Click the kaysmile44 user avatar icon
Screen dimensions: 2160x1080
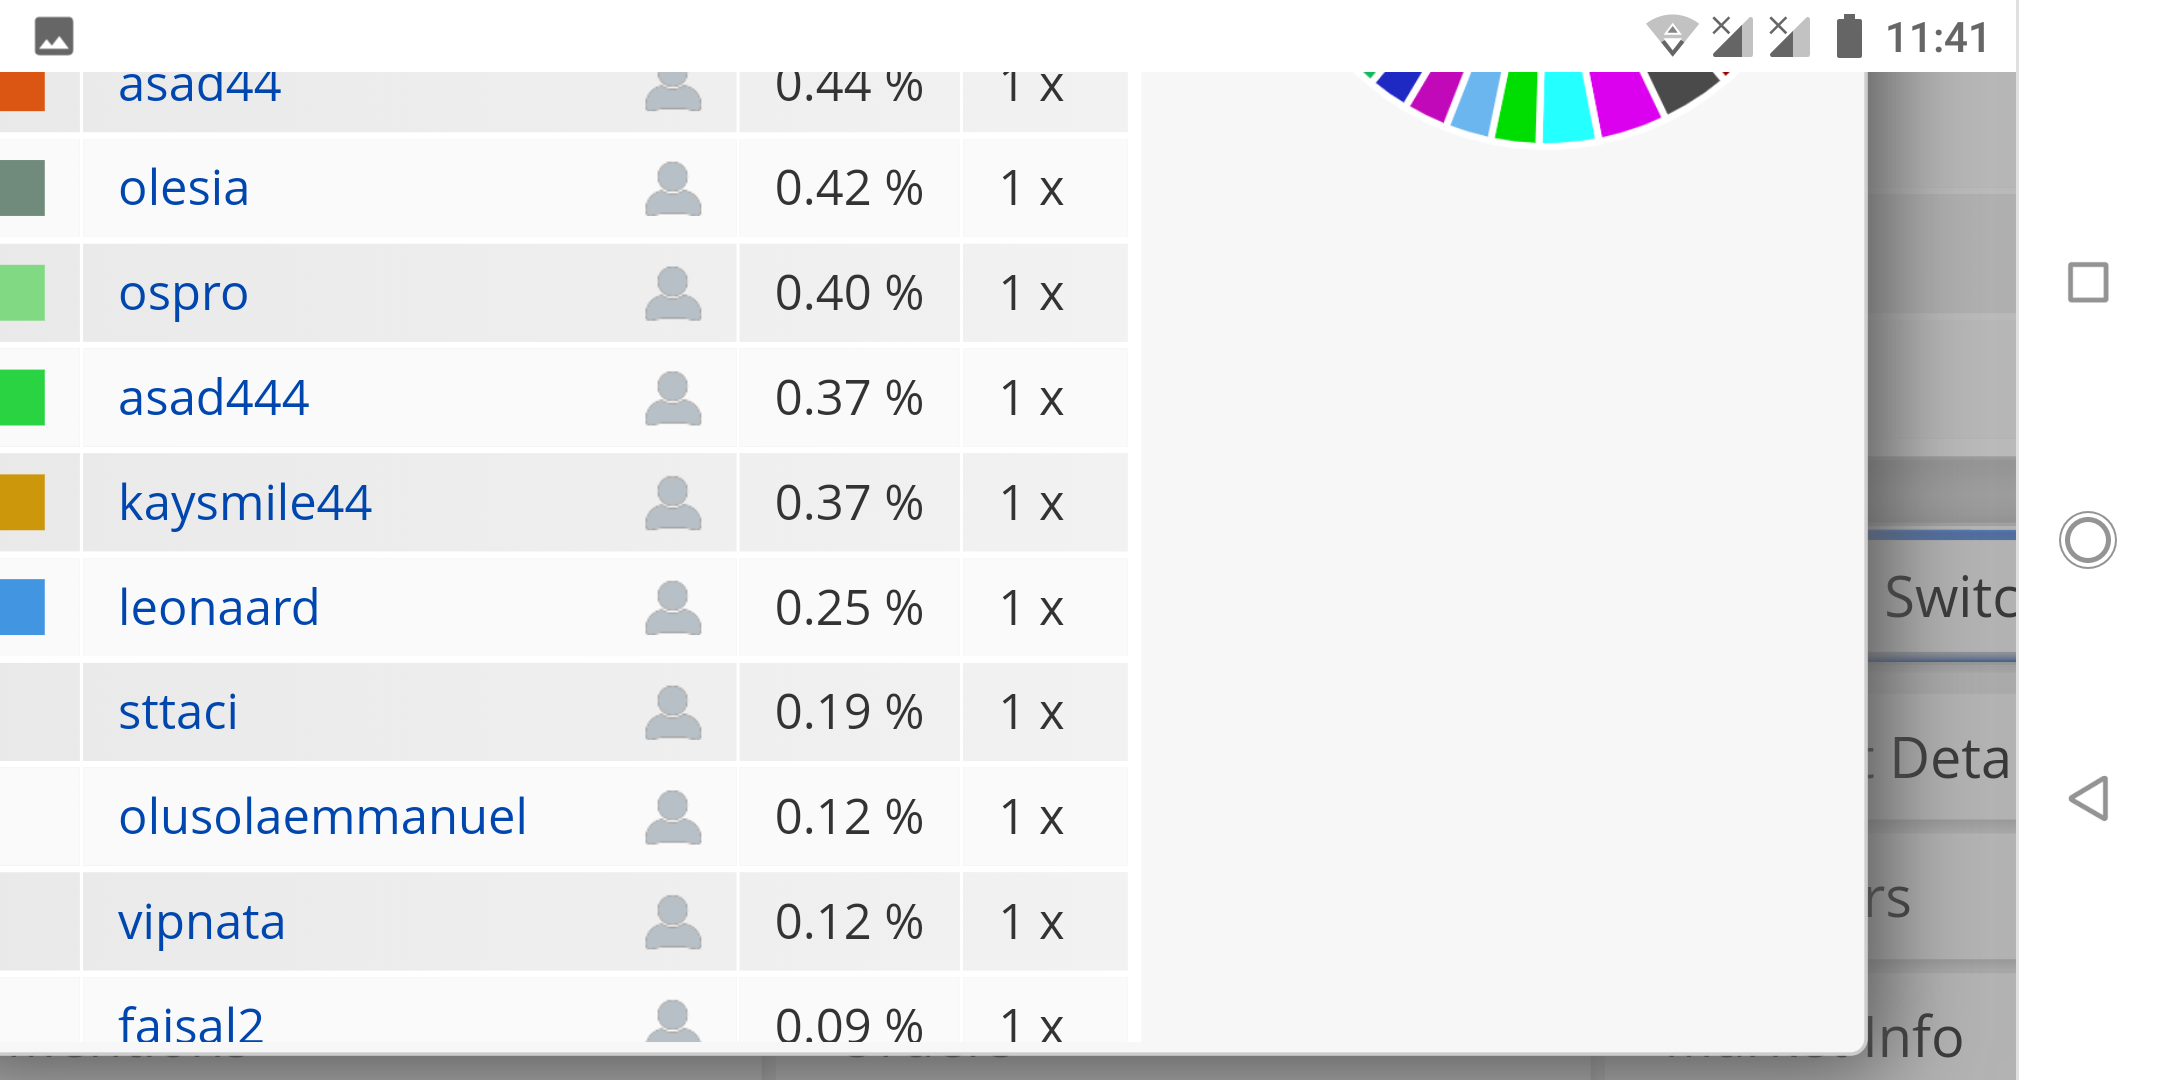673,503
